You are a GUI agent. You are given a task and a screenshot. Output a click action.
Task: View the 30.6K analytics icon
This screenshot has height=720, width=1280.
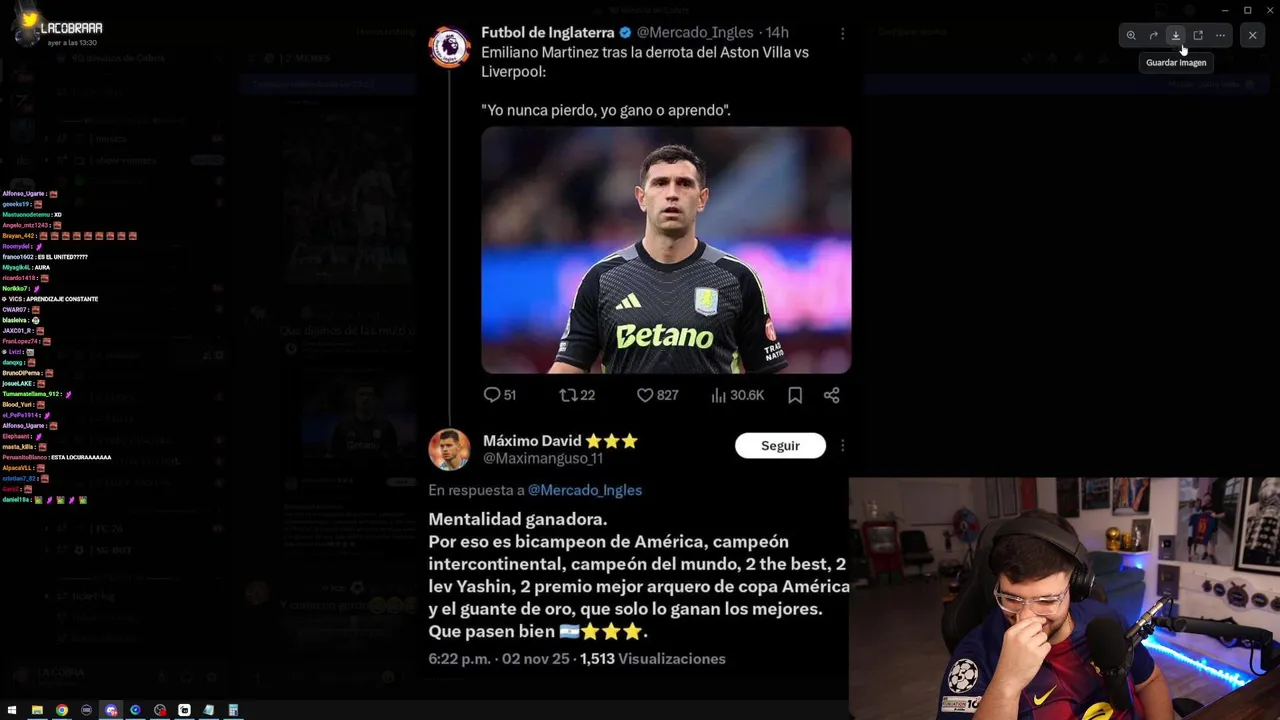(718, 395)
